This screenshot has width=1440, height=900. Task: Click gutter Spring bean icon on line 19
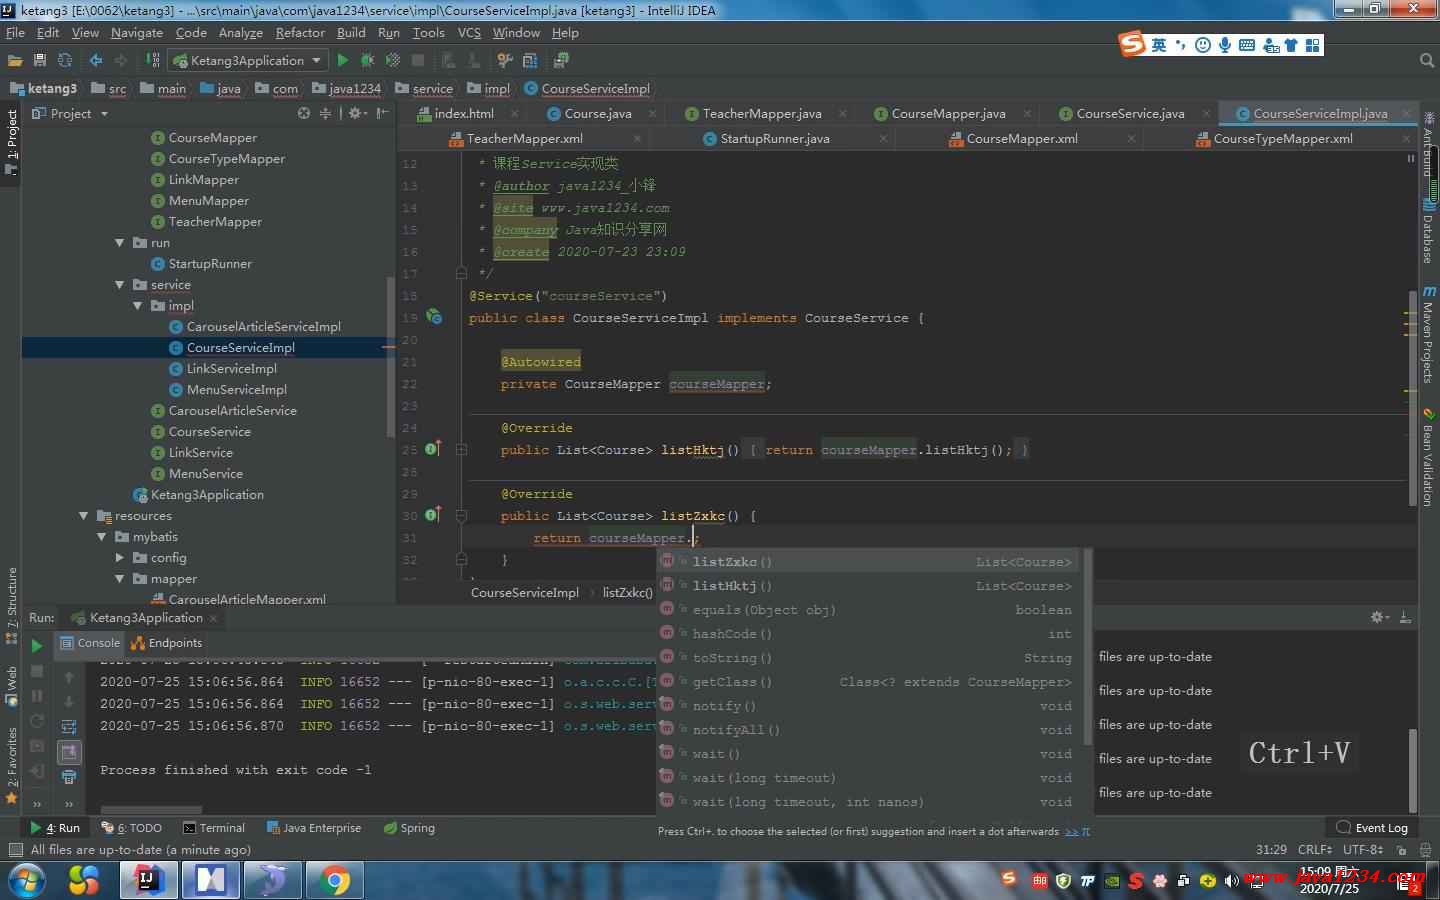(434, 317)
